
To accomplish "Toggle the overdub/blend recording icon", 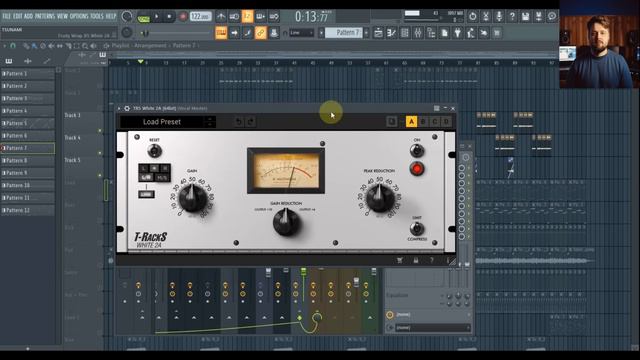I will point(260,17).
